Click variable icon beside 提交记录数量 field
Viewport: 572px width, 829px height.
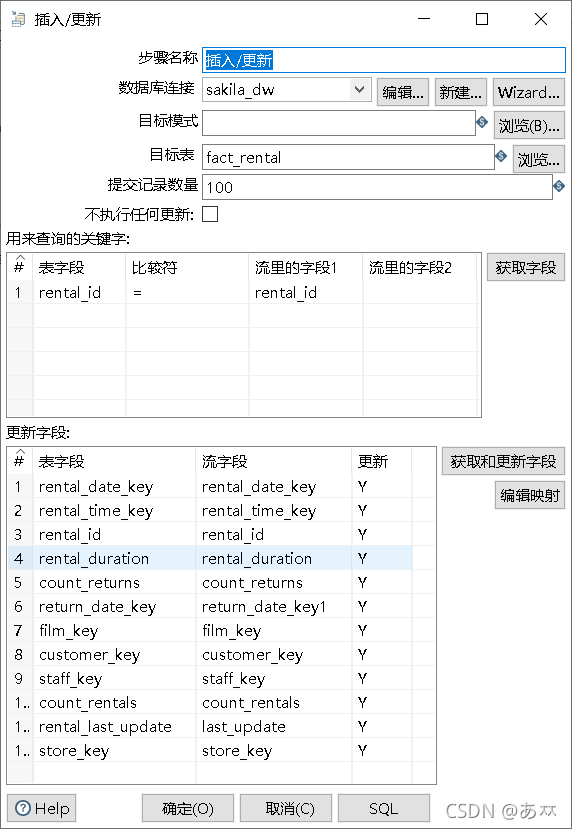pos(559,186)
